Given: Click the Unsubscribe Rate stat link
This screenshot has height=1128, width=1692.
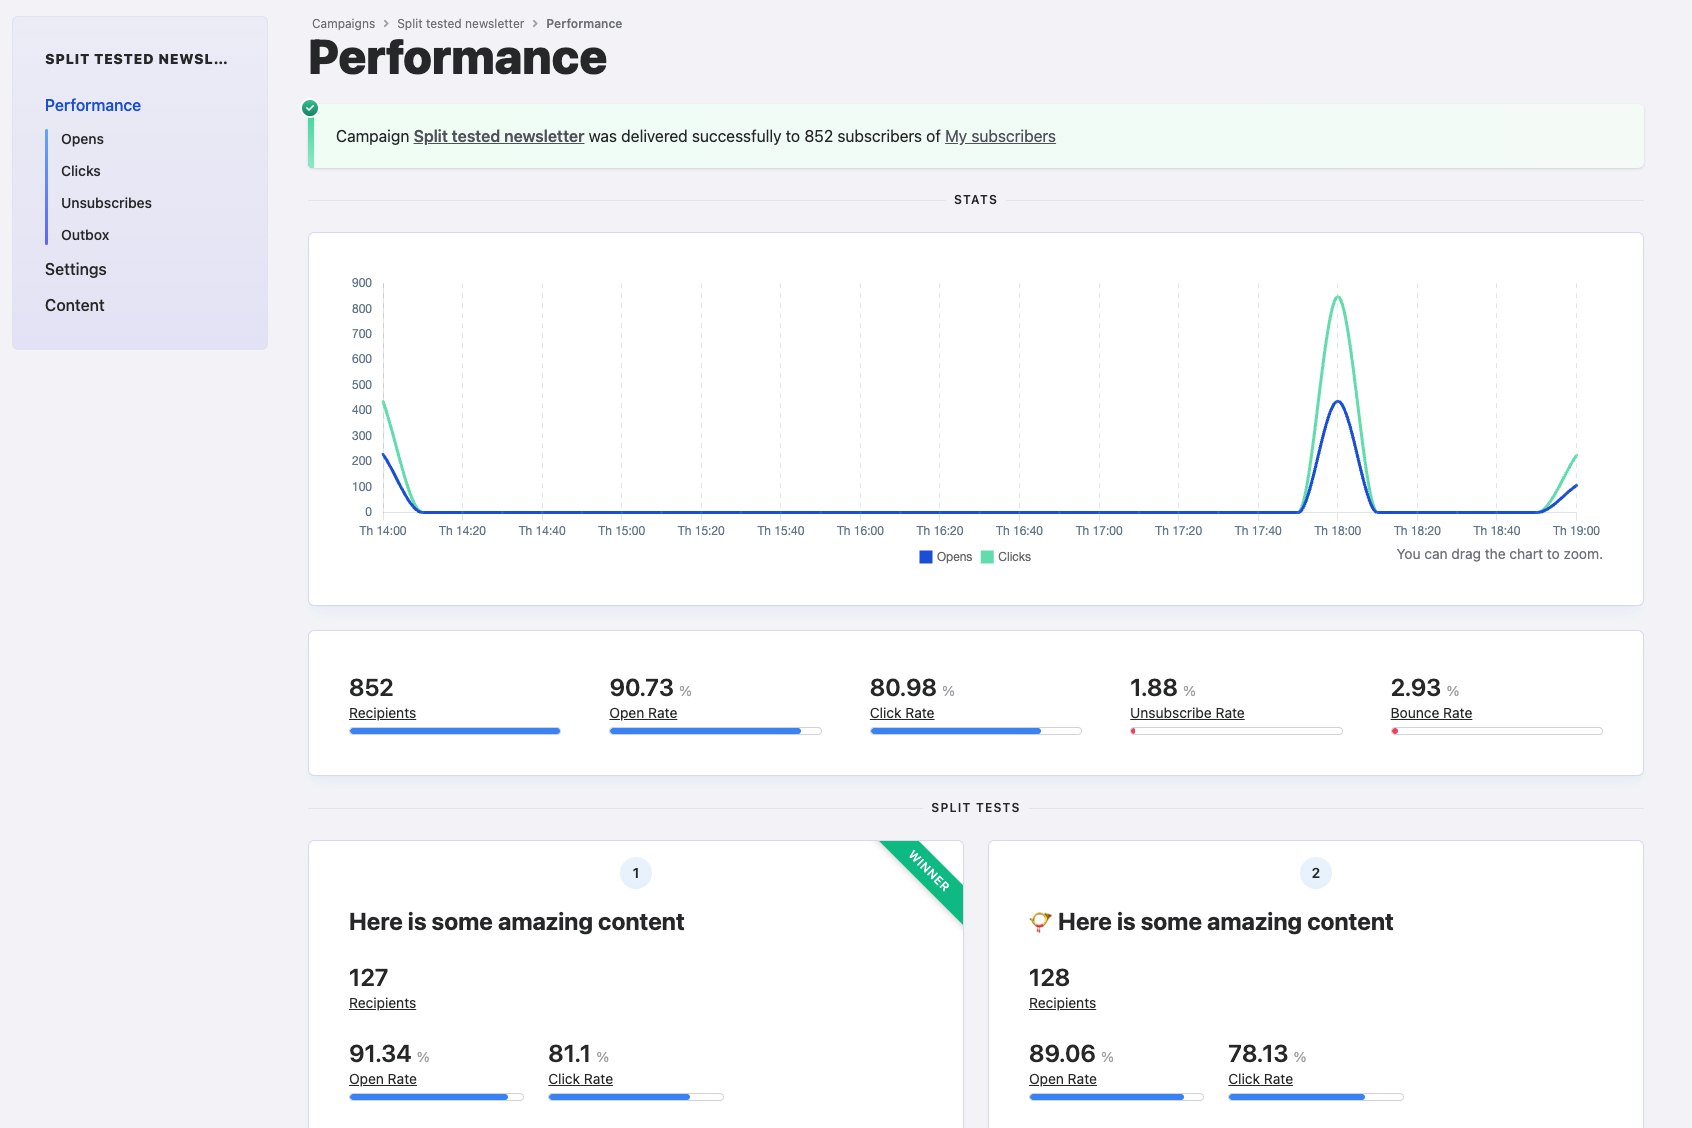Looking at the screenshot, I should 1187,713.
